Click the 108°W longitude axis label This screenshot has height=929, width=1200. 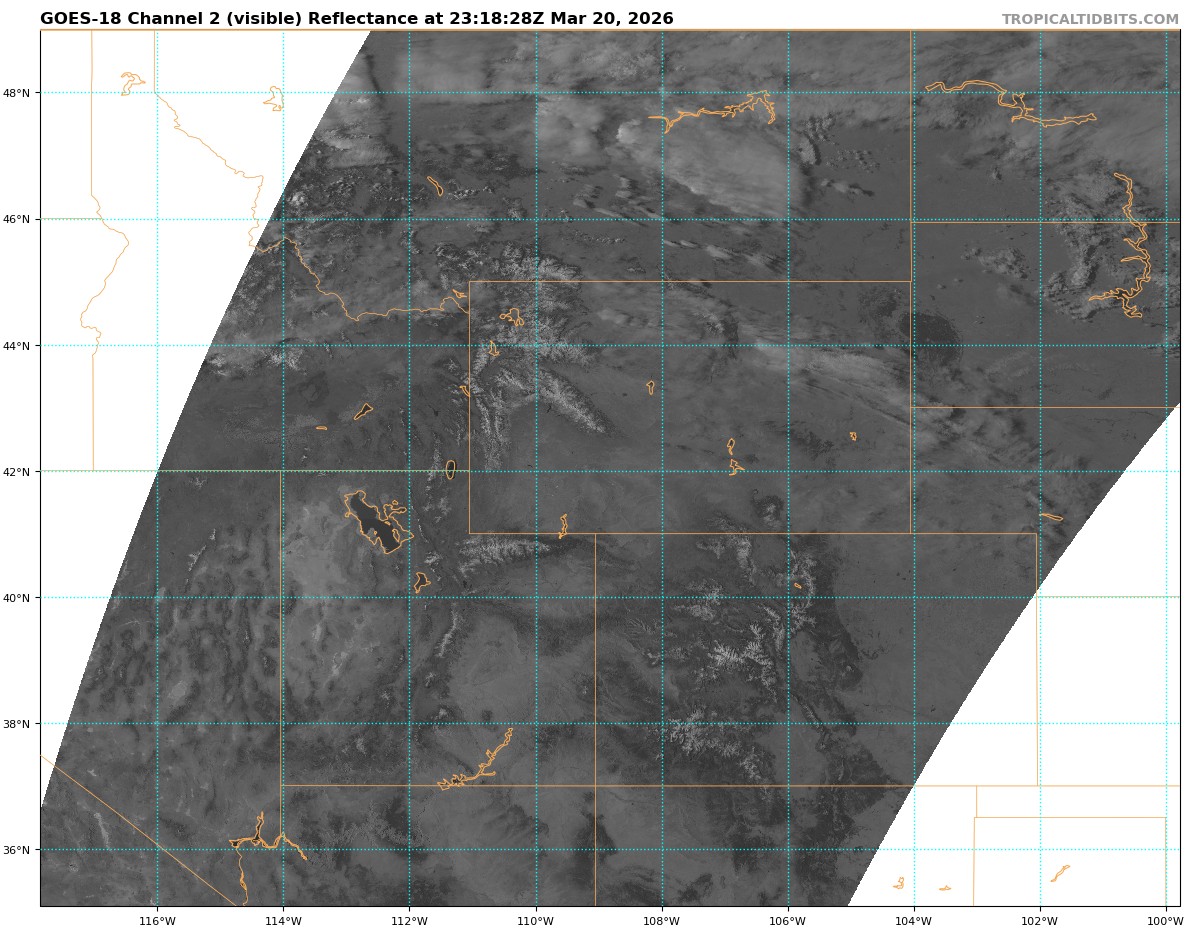click(661, 920)
